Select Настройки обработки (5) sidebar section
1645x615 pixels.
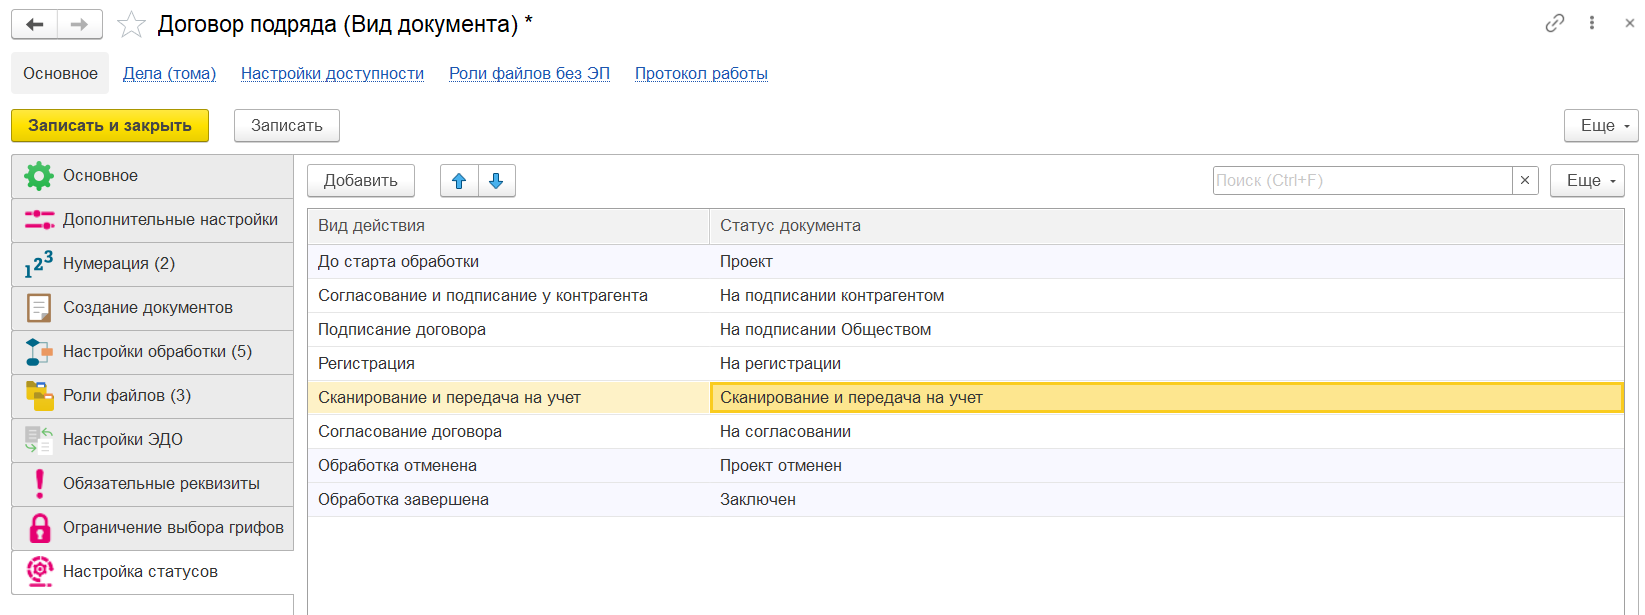152,352
